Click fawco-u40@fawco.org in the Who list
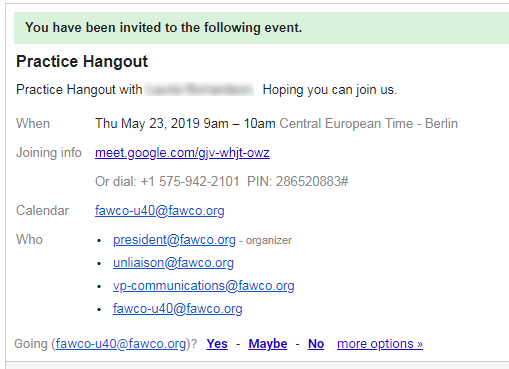The width and height of the screenshot is (509, 369). (x=178, y=309)
